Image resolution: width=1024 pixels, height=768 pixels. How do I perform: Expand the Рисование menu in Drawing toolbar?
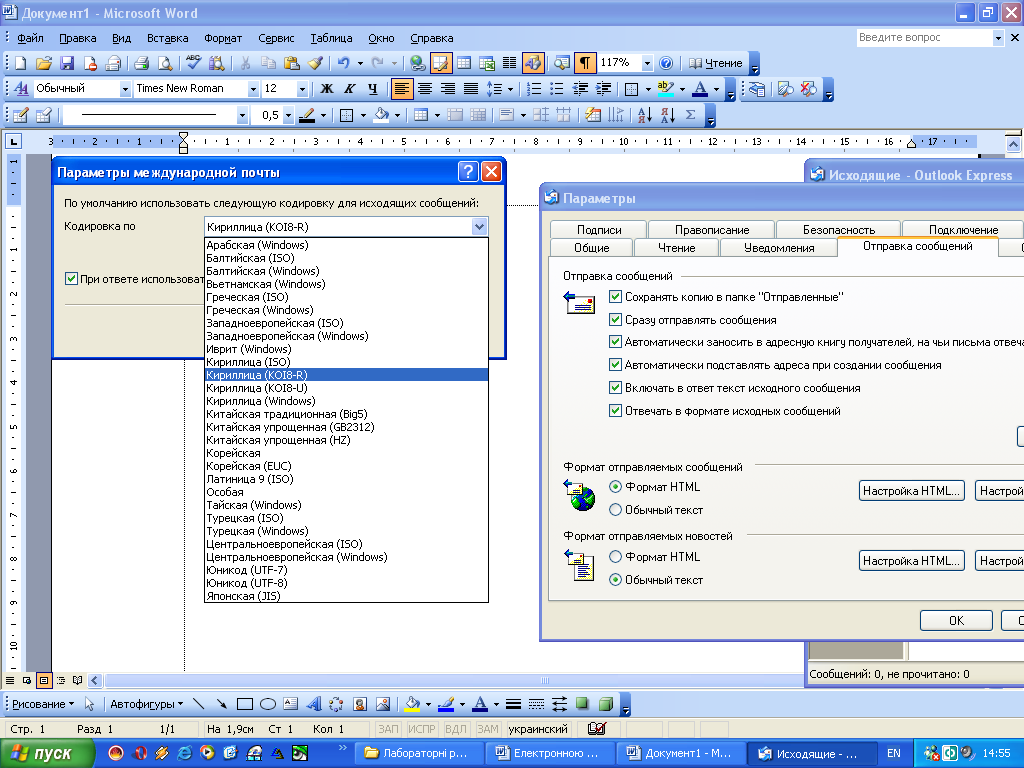click(43, 704)
